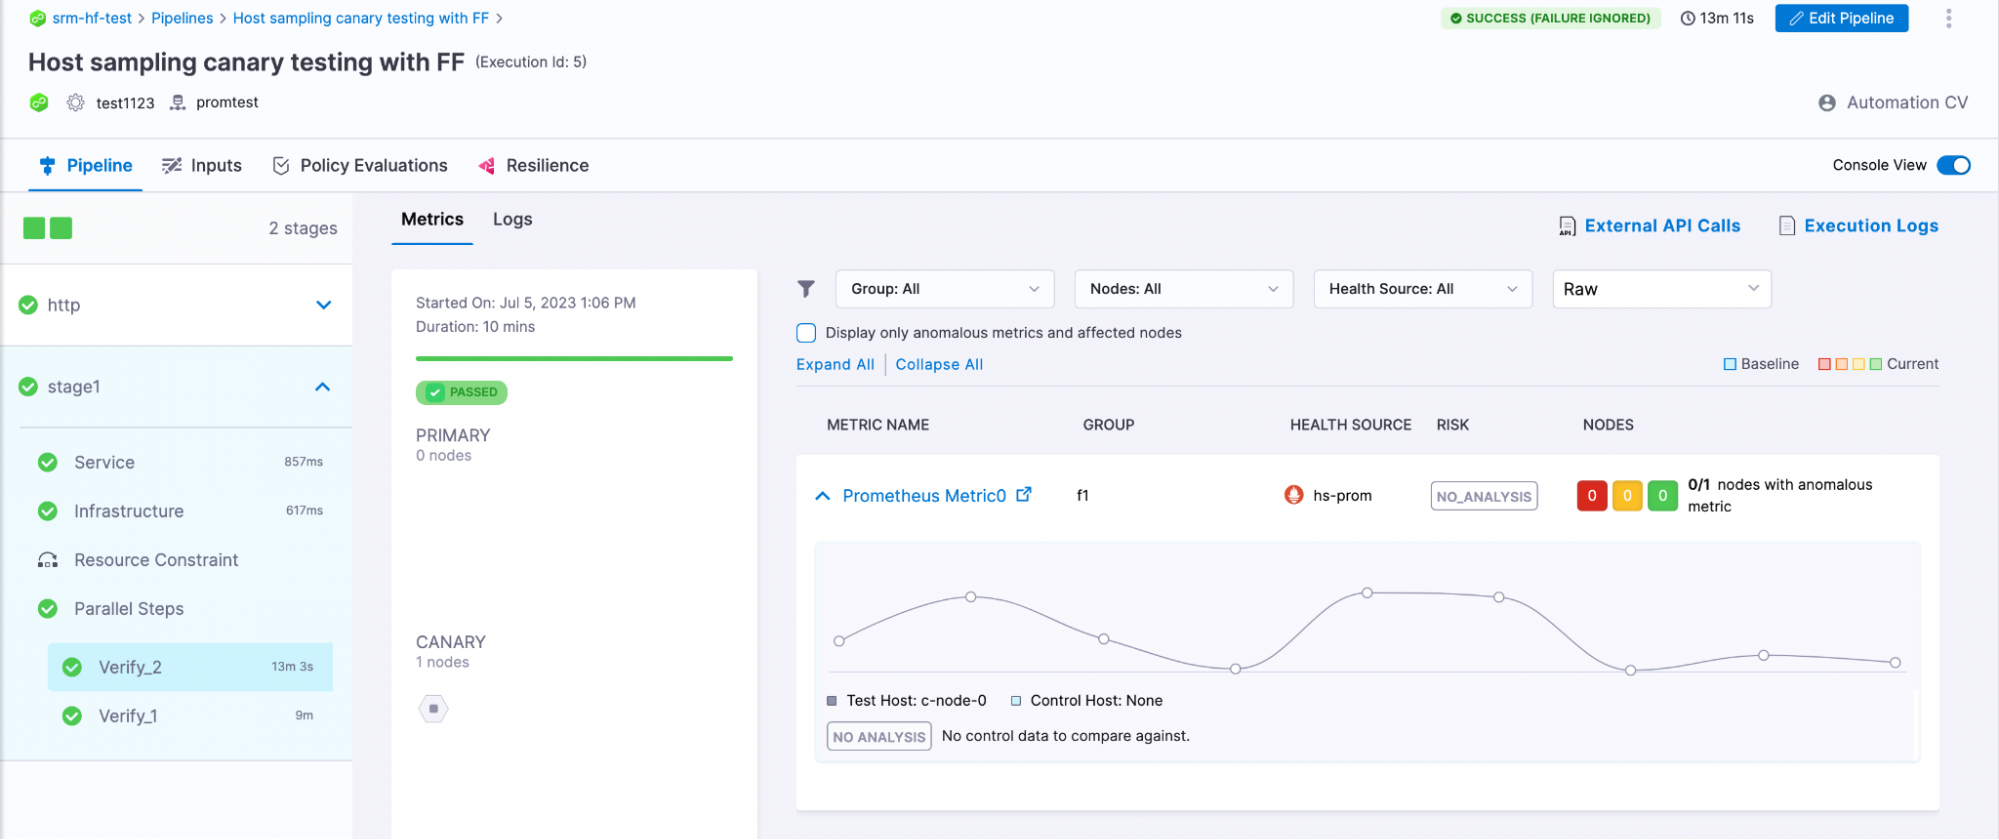Check Display only anomalous metrics checkbox
This screenshot has height=840, width=1999.
point(806,333)
